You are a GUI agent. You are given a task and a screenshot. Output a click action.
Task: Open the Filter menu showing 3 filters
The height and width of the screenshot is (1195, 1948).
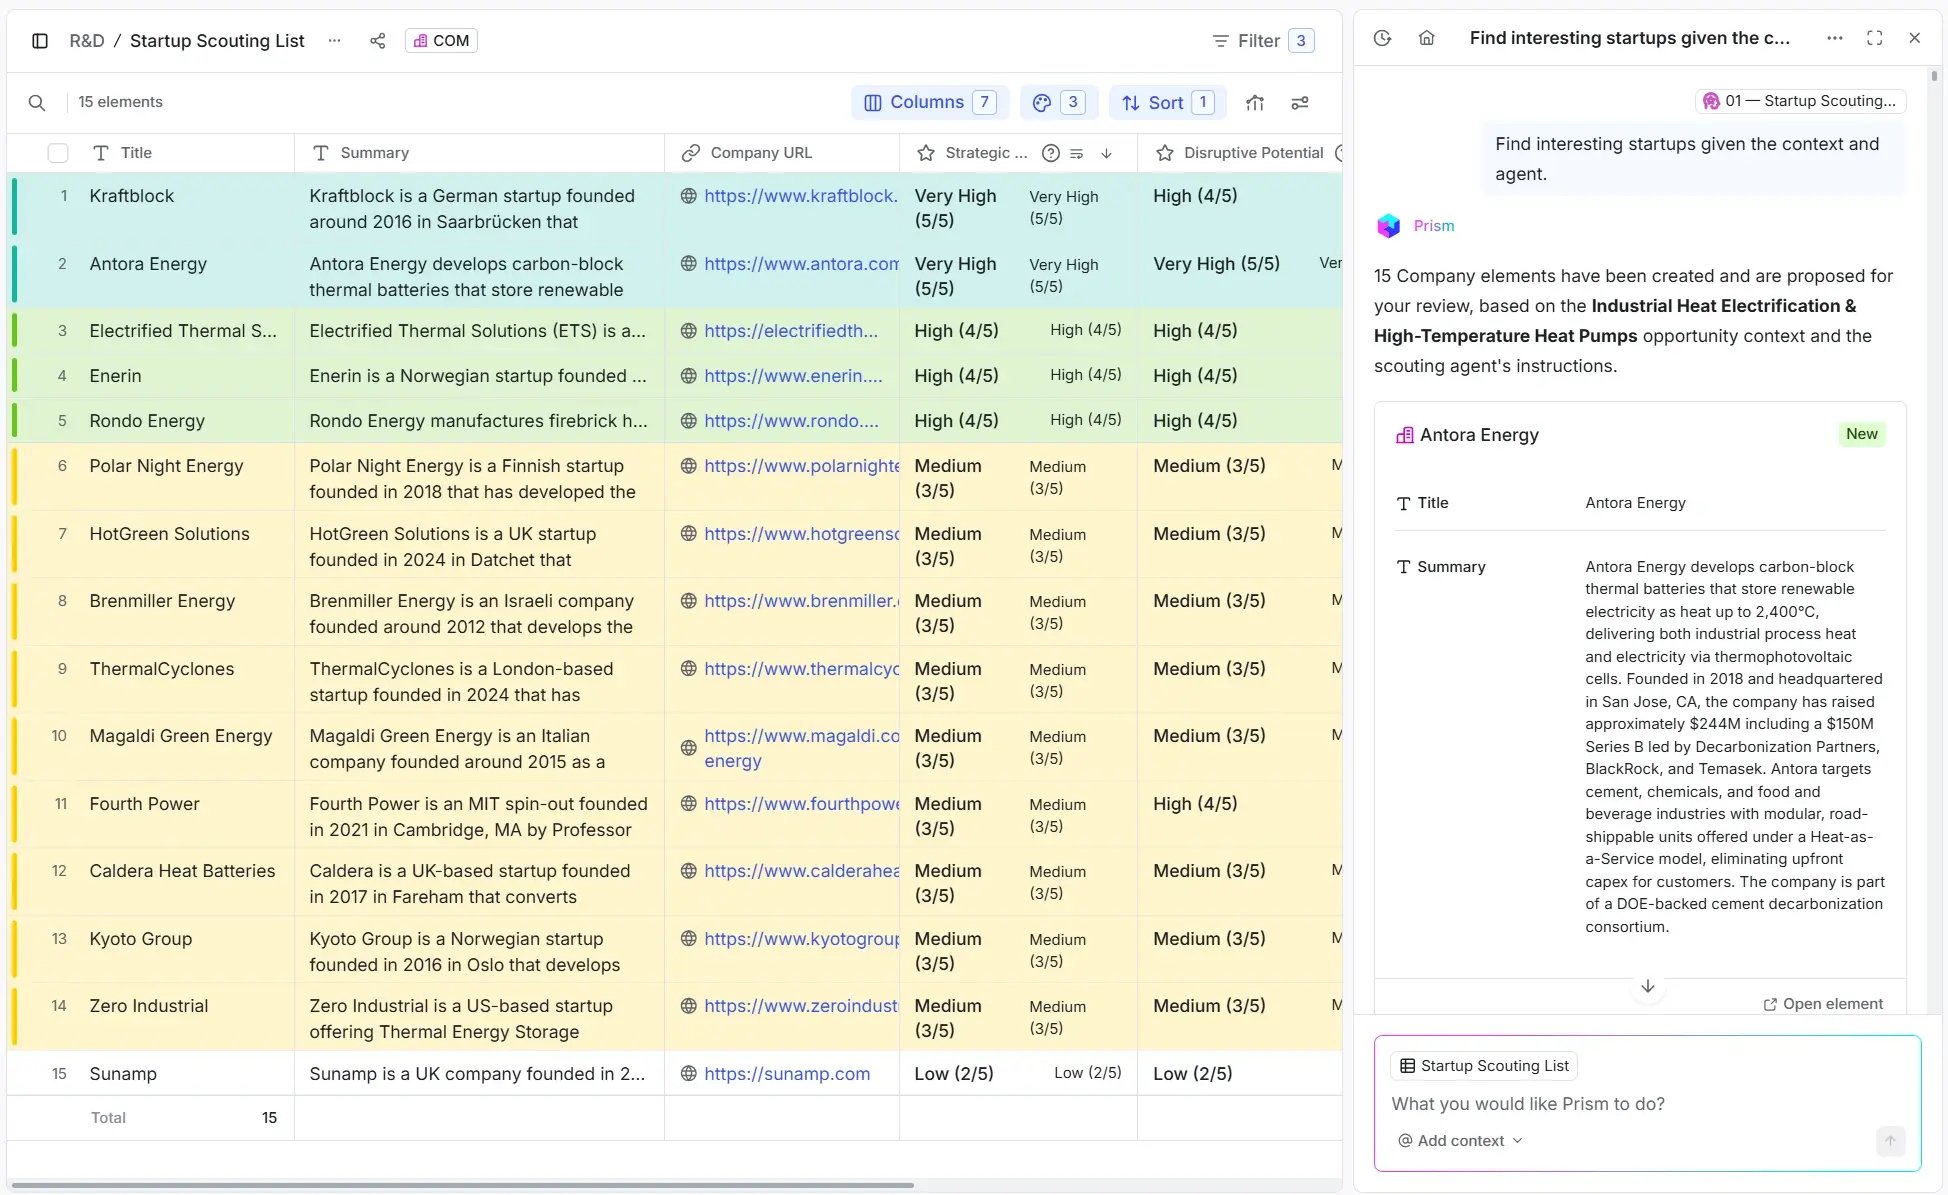(1262, 41)
